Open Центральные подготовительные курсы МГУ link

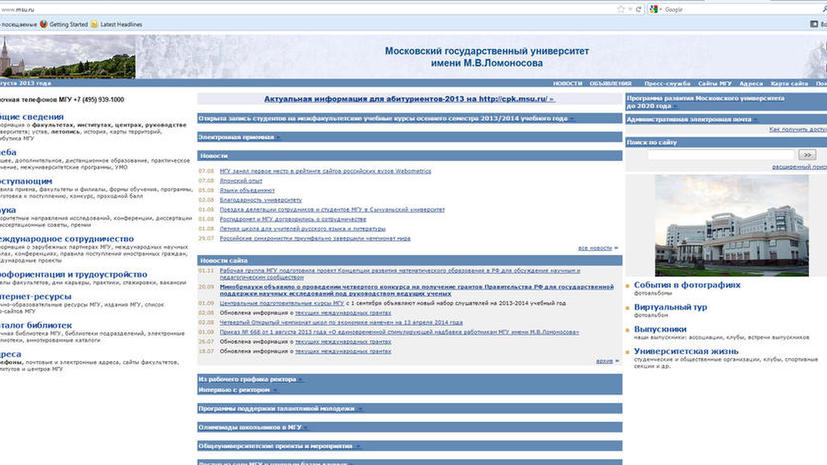pos(282,303)
